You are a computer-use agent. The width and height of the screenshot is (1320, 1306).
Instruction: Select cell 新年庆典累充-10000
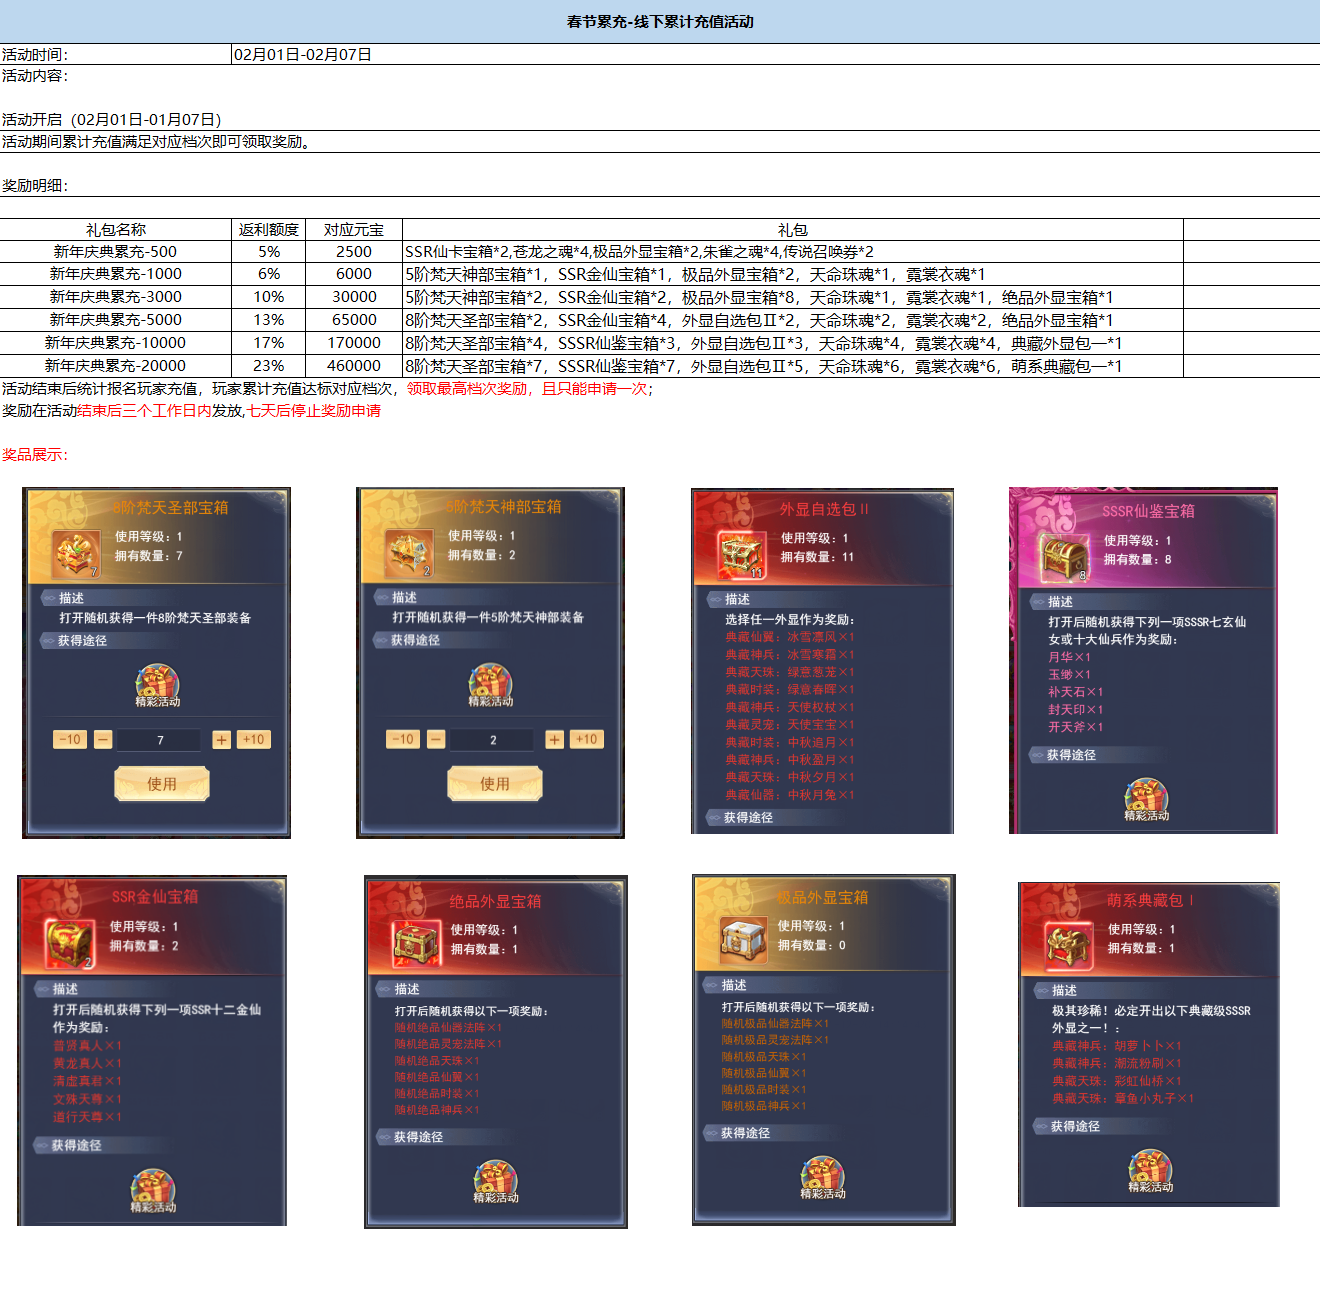tap(116, 343)
